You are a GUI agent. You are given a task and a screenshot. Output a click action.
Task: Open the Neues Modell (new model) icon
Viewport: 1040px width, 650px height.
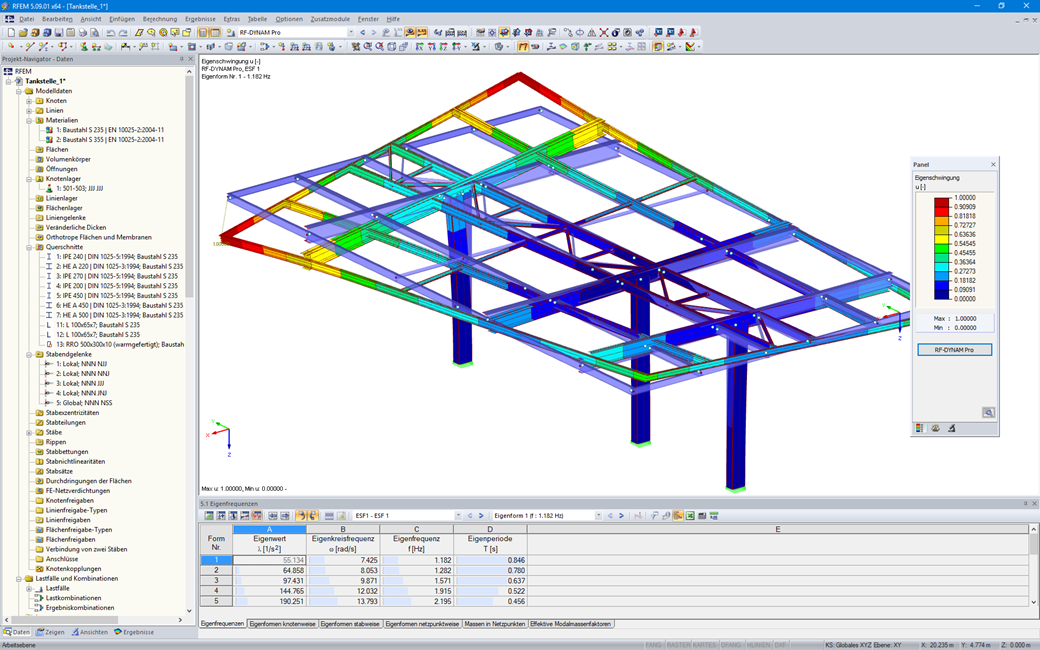tap(11, 33)
